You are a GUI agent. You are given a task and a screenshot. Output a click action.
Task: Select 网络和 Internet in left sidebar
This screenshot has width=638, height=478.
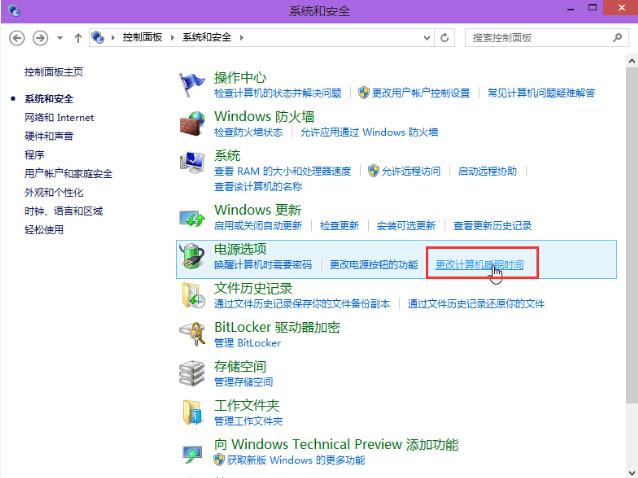(58, 117)
